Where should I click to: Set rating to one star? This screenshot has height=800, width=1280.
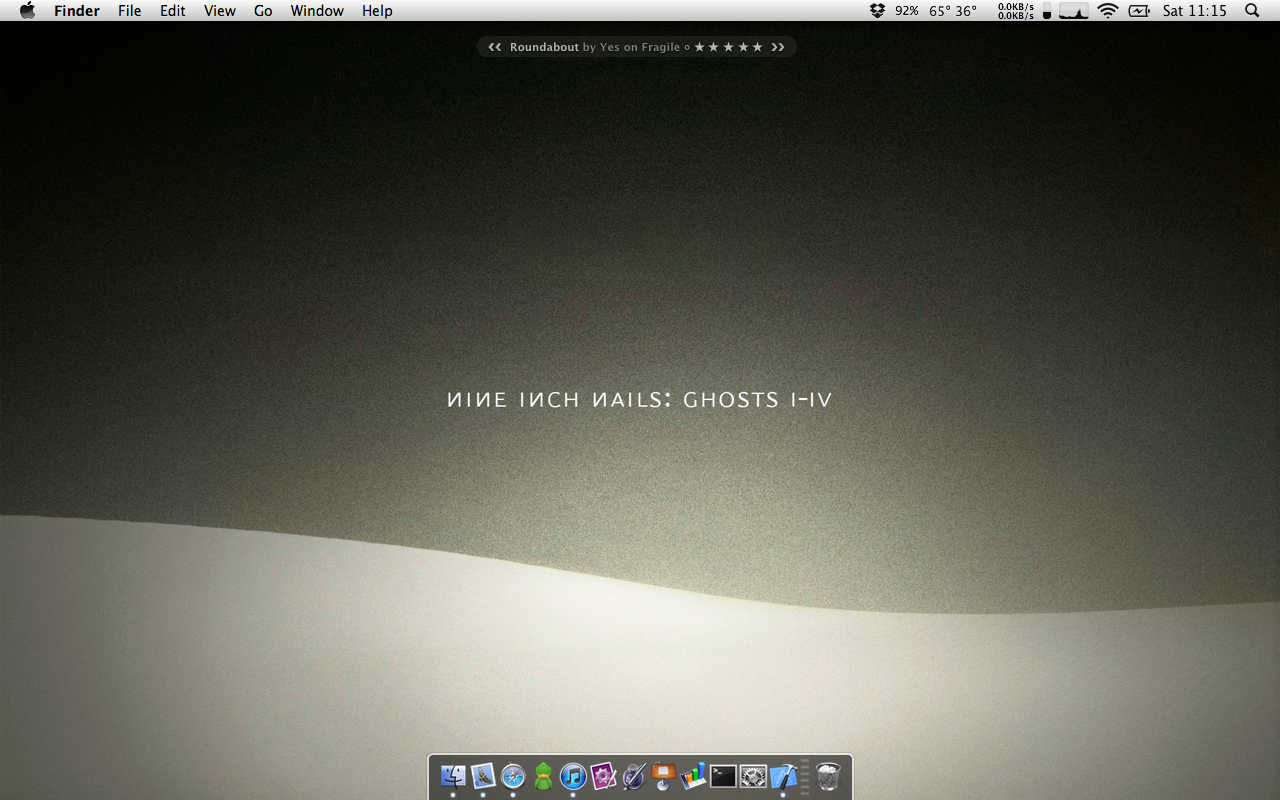700,47
